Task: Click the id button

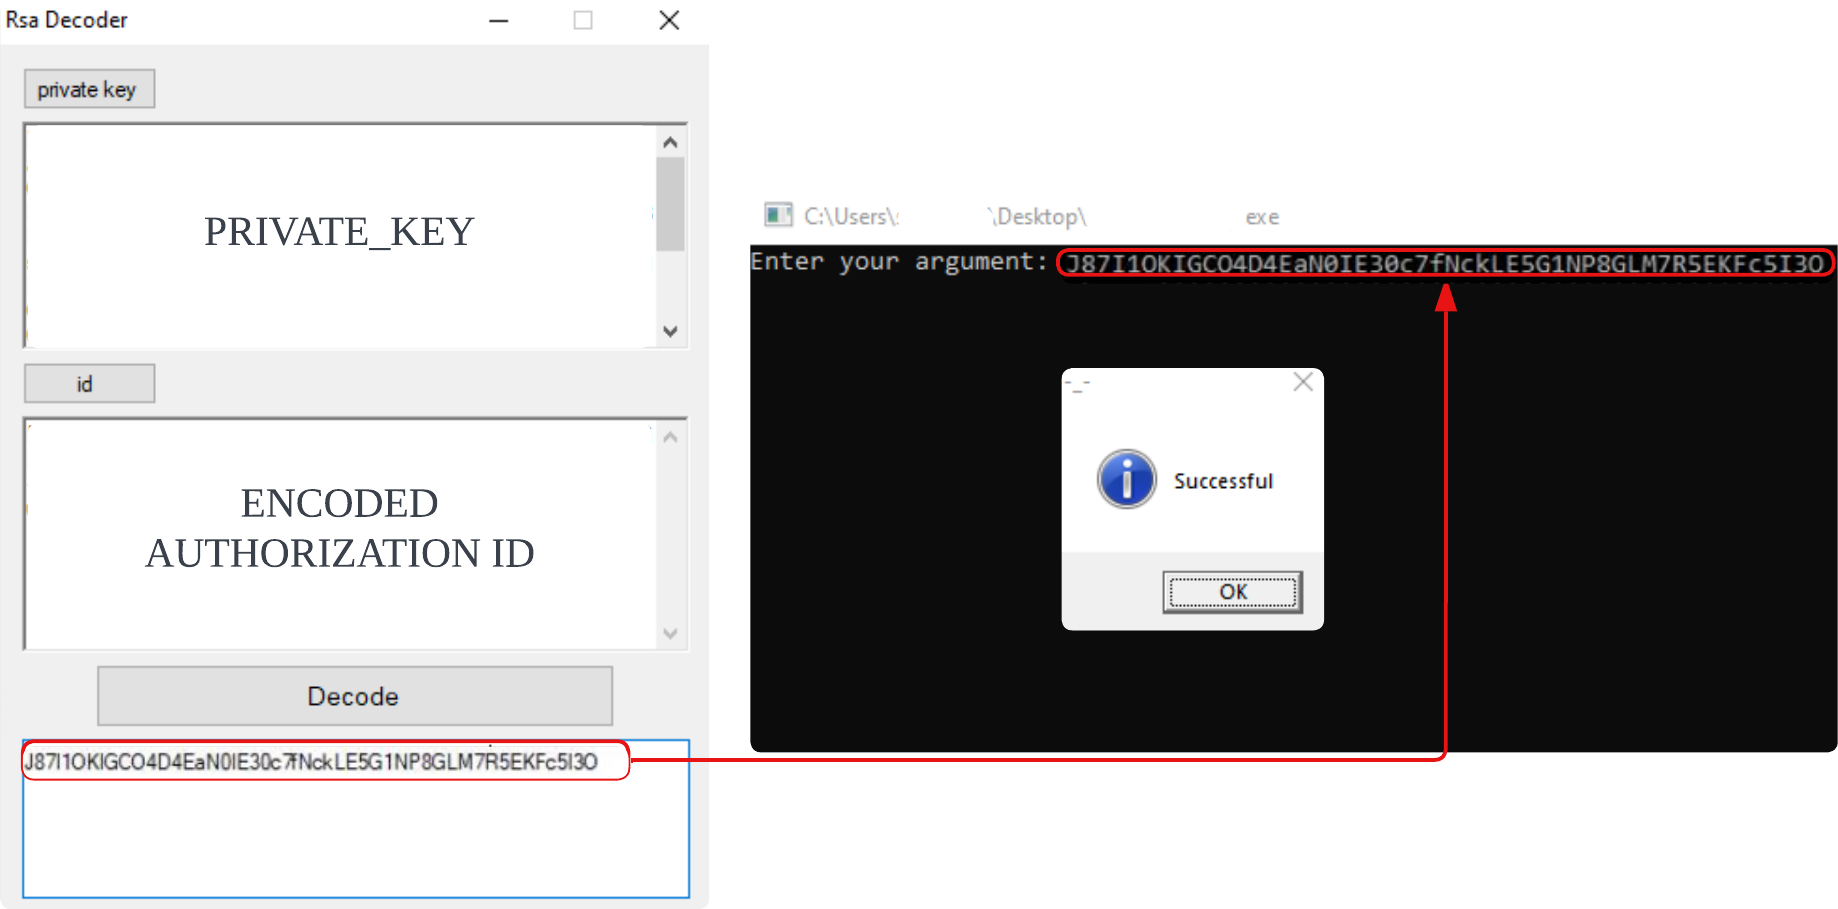Action: click(89, 384)
